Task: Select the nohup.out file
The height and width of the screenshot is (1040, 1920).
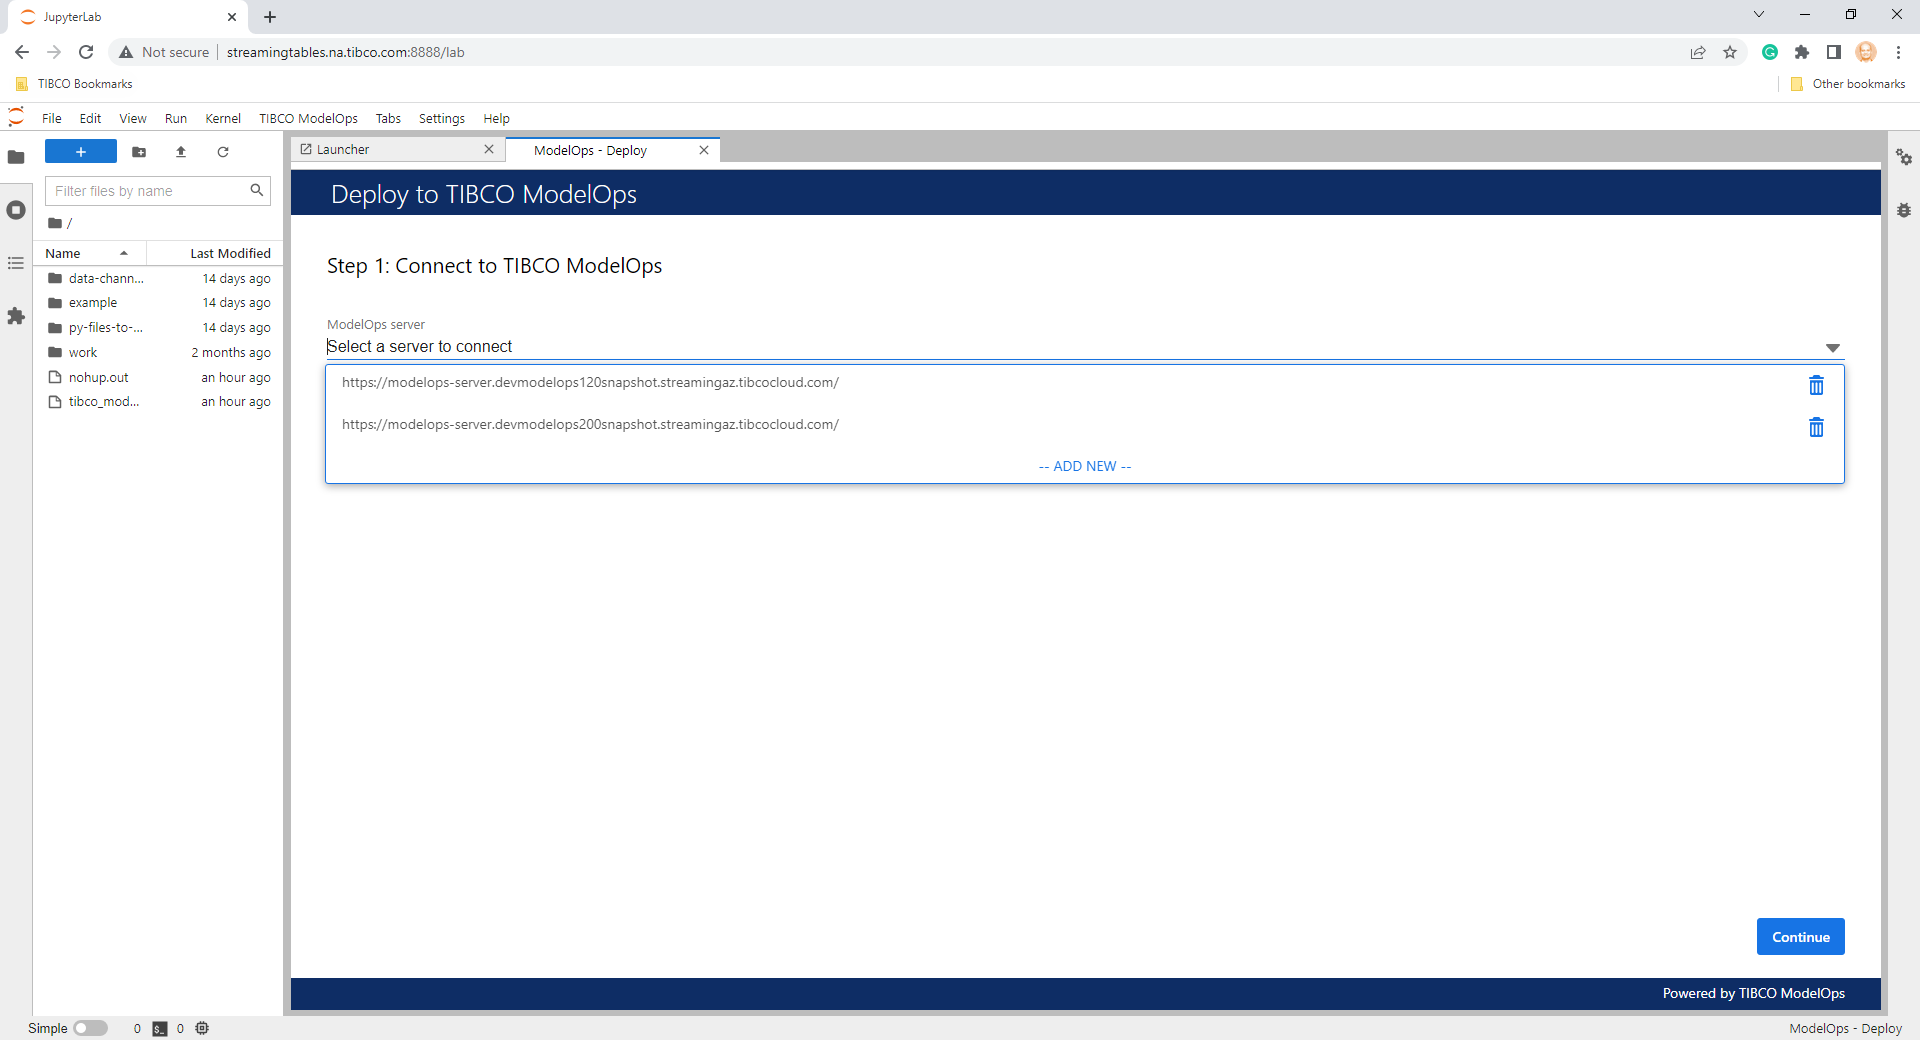Action: (159, 377)
